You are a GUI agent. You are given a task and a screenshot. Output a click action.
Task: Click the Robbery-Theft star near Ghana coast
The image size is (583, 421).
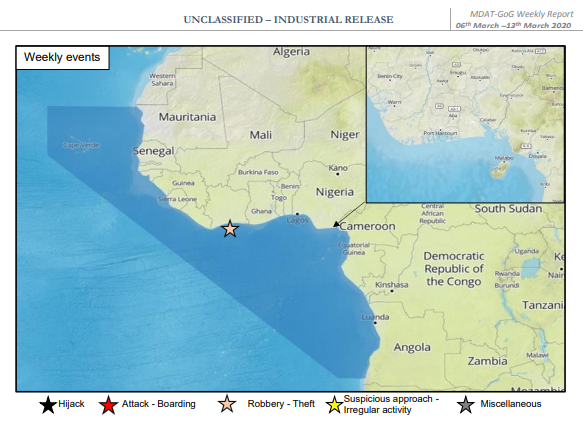click(x=230, y=229)
